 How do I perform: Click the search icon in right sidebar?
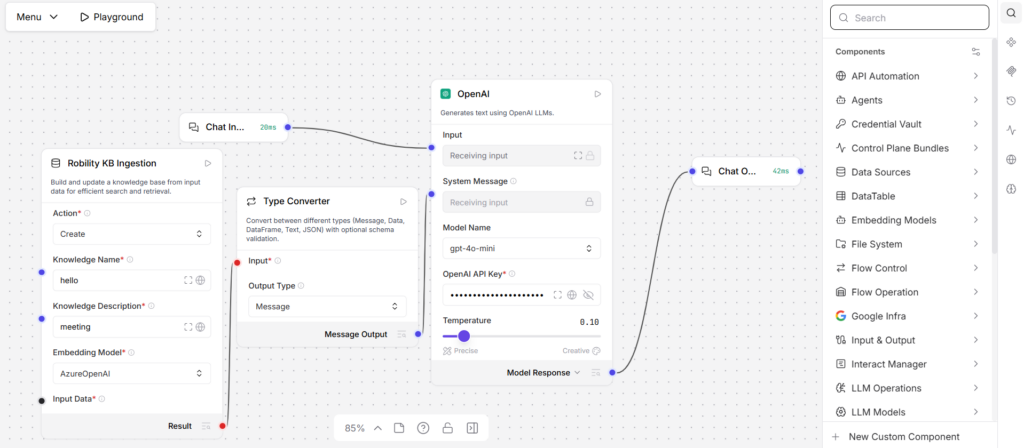point(1011,14)
